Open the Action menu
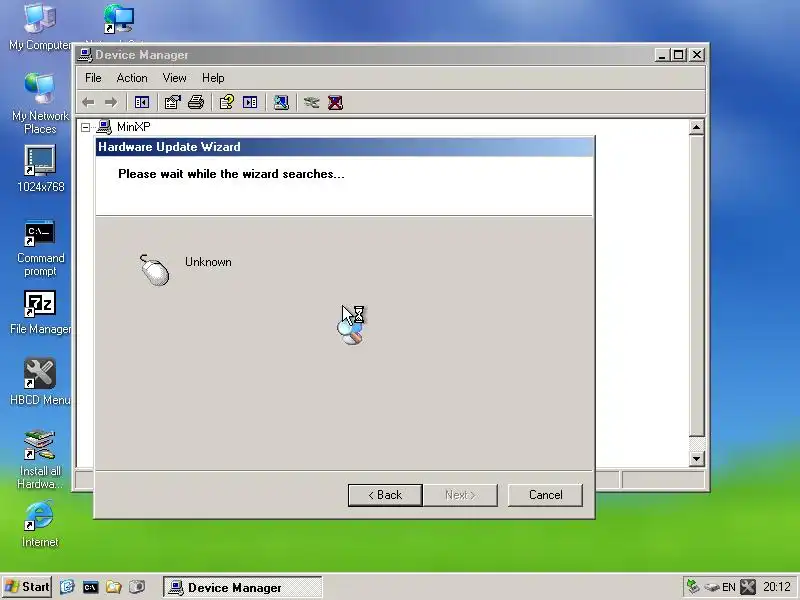The height and width of the screenshot is (600, 800). pyautogui.click(x=132, y=78)
